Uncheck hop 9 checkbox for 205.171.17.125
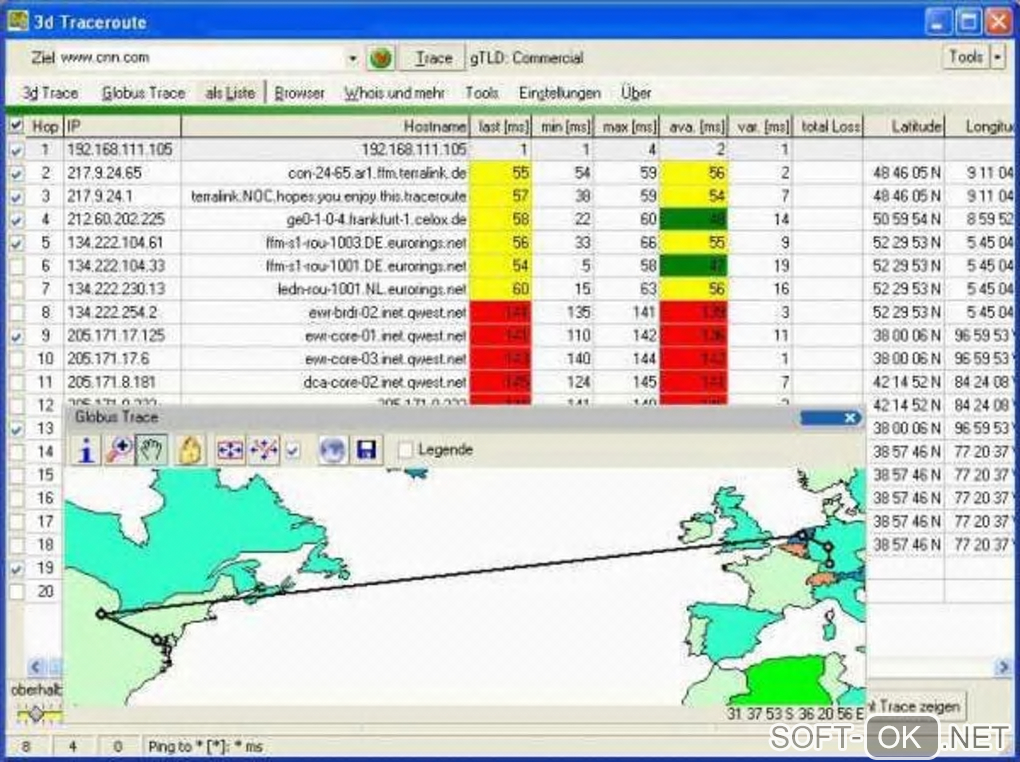 click(17, 336)
